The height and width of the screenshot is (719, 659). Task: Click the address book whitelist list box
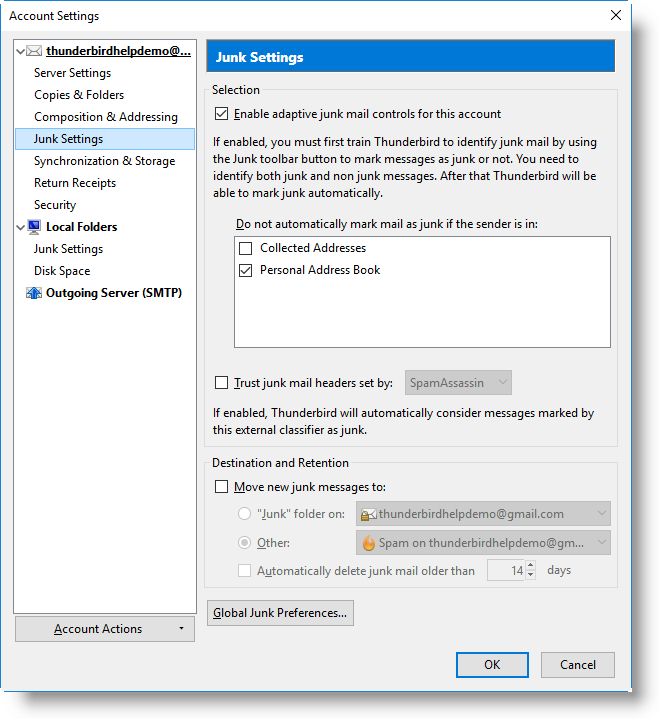point(422,292)
